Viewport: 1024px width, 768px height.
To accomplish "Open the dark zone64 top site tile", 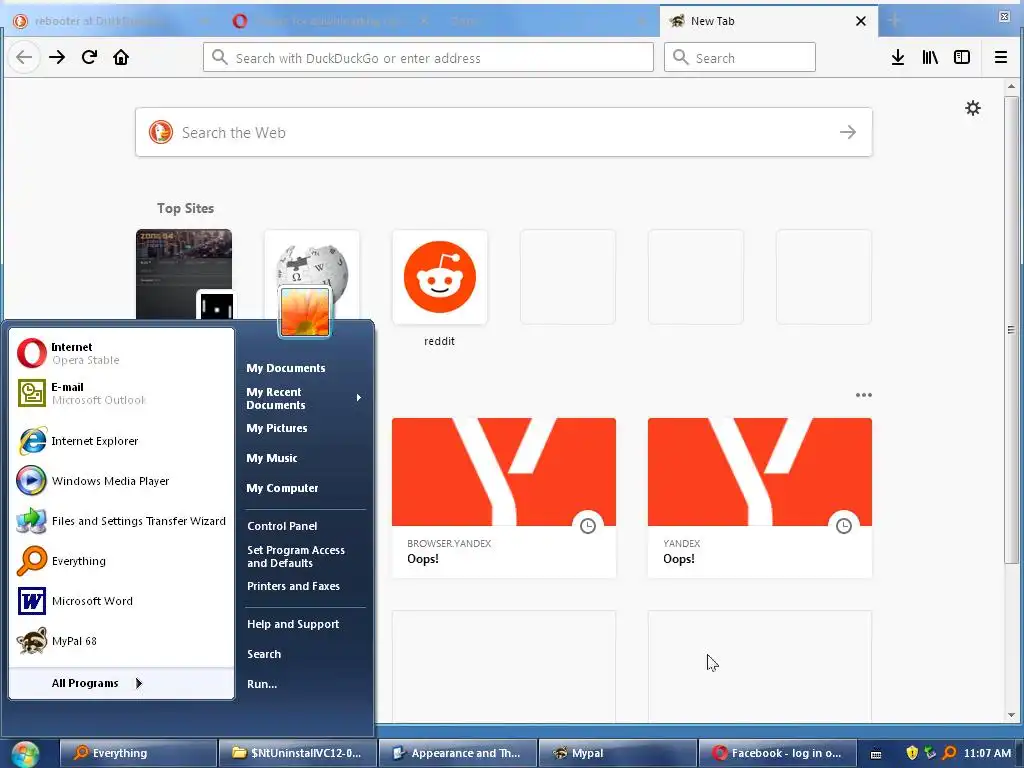I will click(184, 274).
